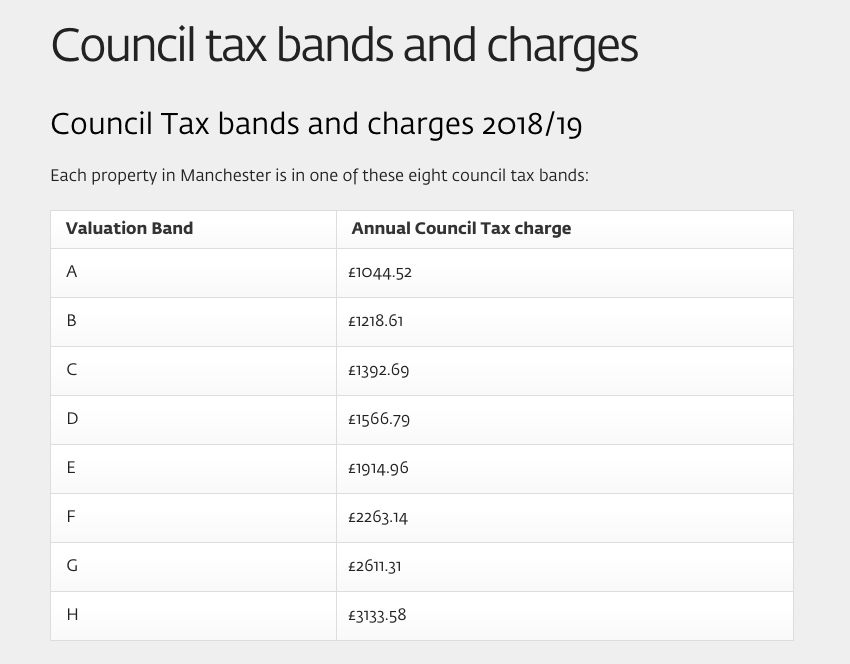Click the £1566.79 charge value
Viewport: 850px width, 664px height.
(379, 419)
